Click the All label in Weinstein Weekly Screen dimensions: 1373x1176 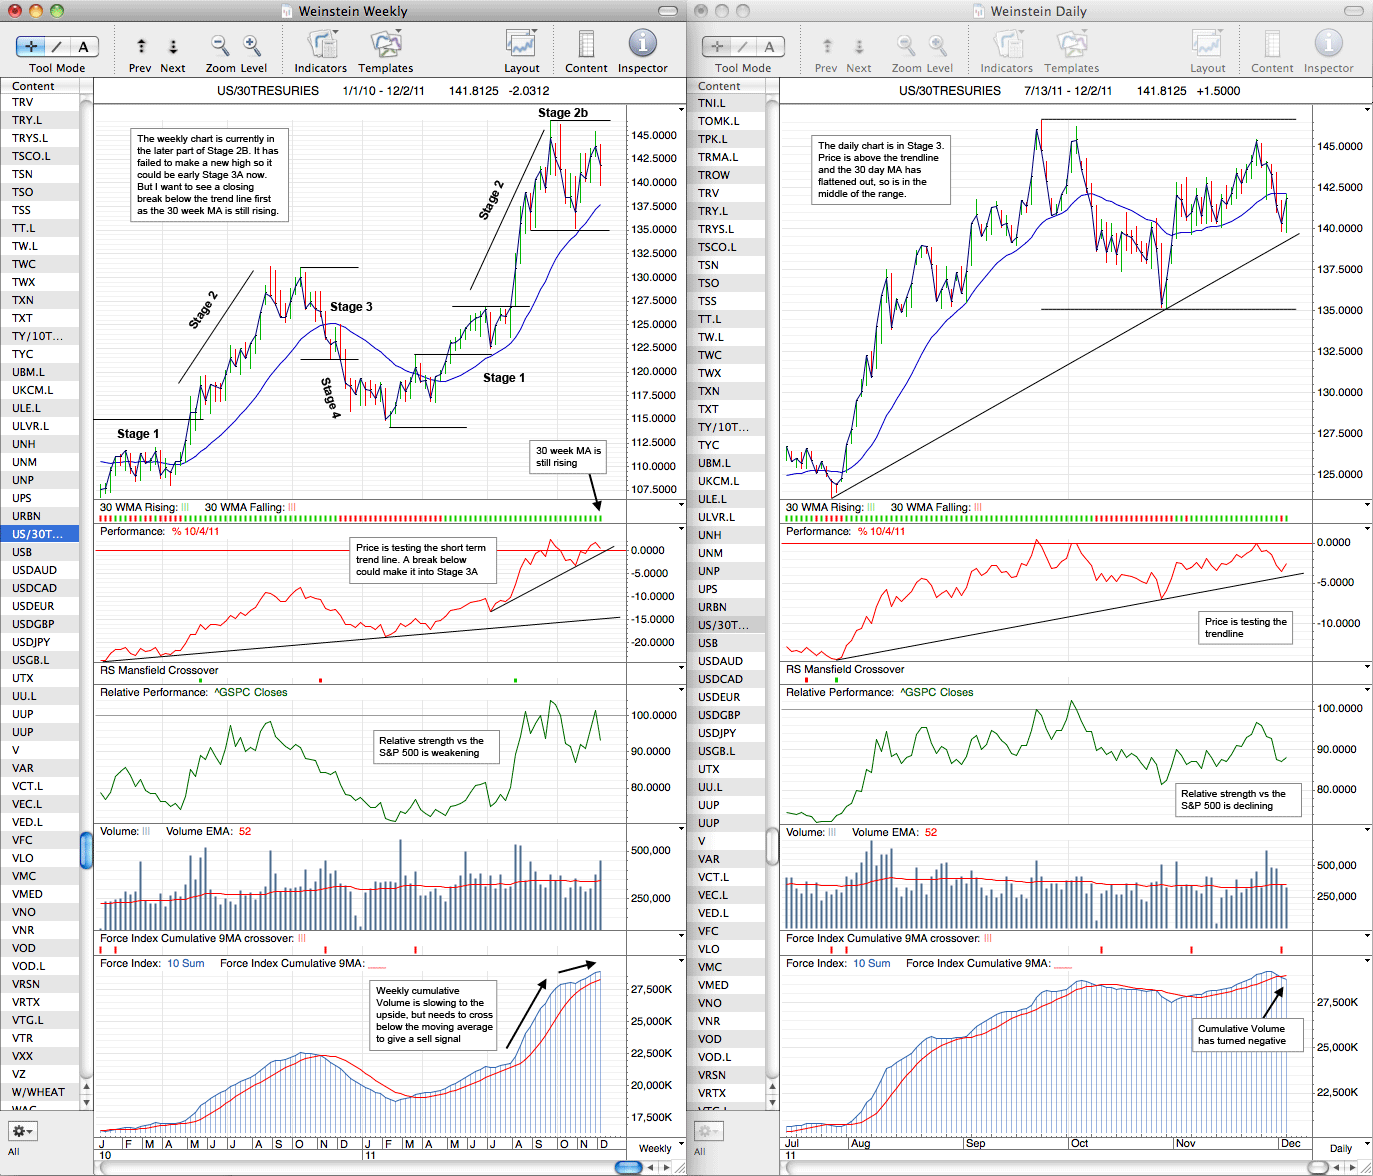coord(14,1151)
